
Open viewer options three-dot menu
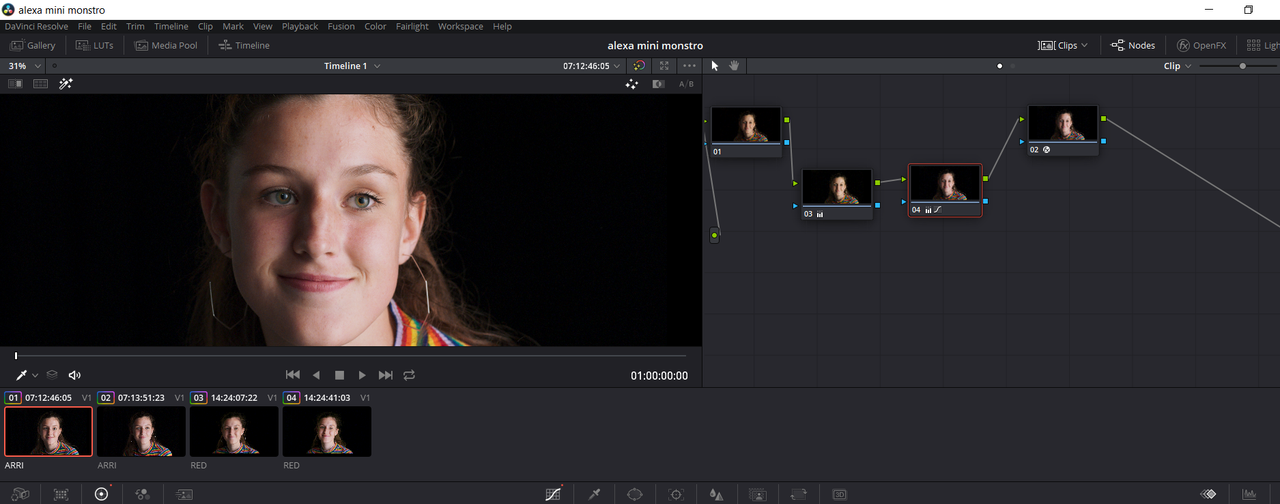click(689, 66)
